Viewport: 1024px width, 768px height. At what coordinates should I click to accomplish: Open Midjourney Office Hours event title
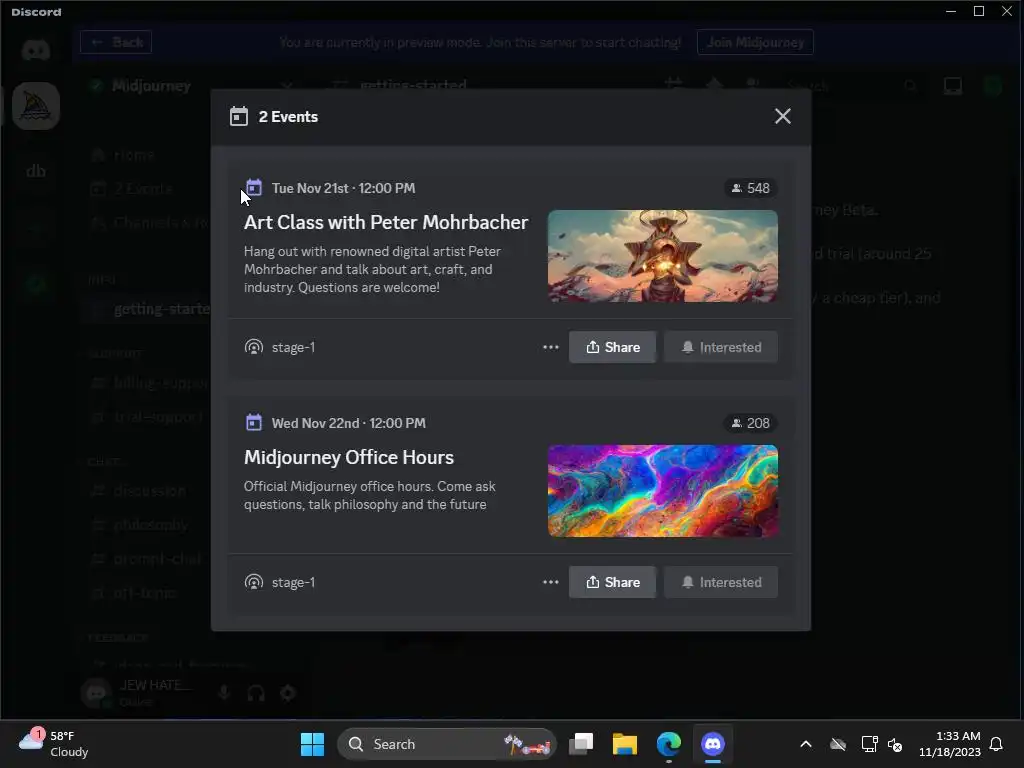pyautogui.click(x=349, y=457)
